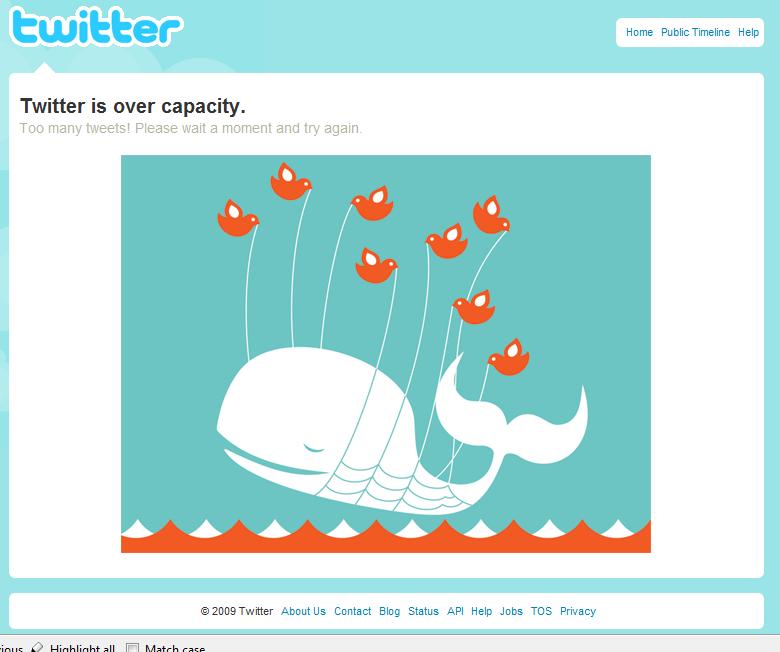Screen dimensions: 780x652
Task: Visit the About Us footer link
Action: pos(303,611)
